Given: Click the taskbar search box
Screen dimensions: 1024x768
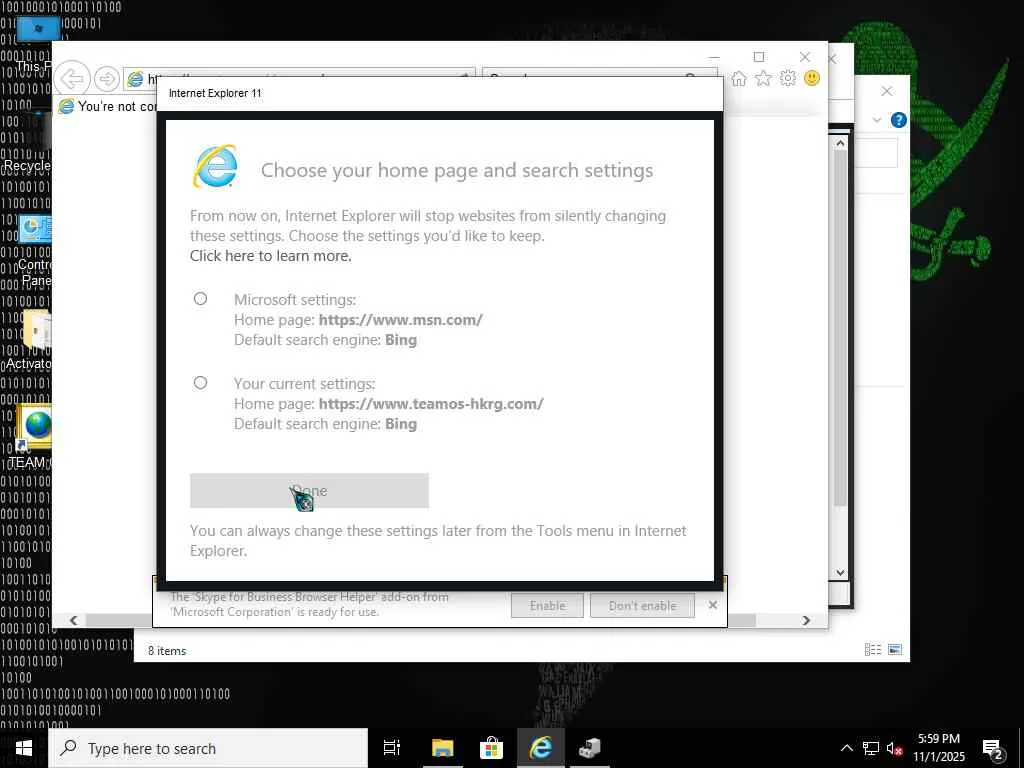Looking at the screenshot, I should coord(208,748).
